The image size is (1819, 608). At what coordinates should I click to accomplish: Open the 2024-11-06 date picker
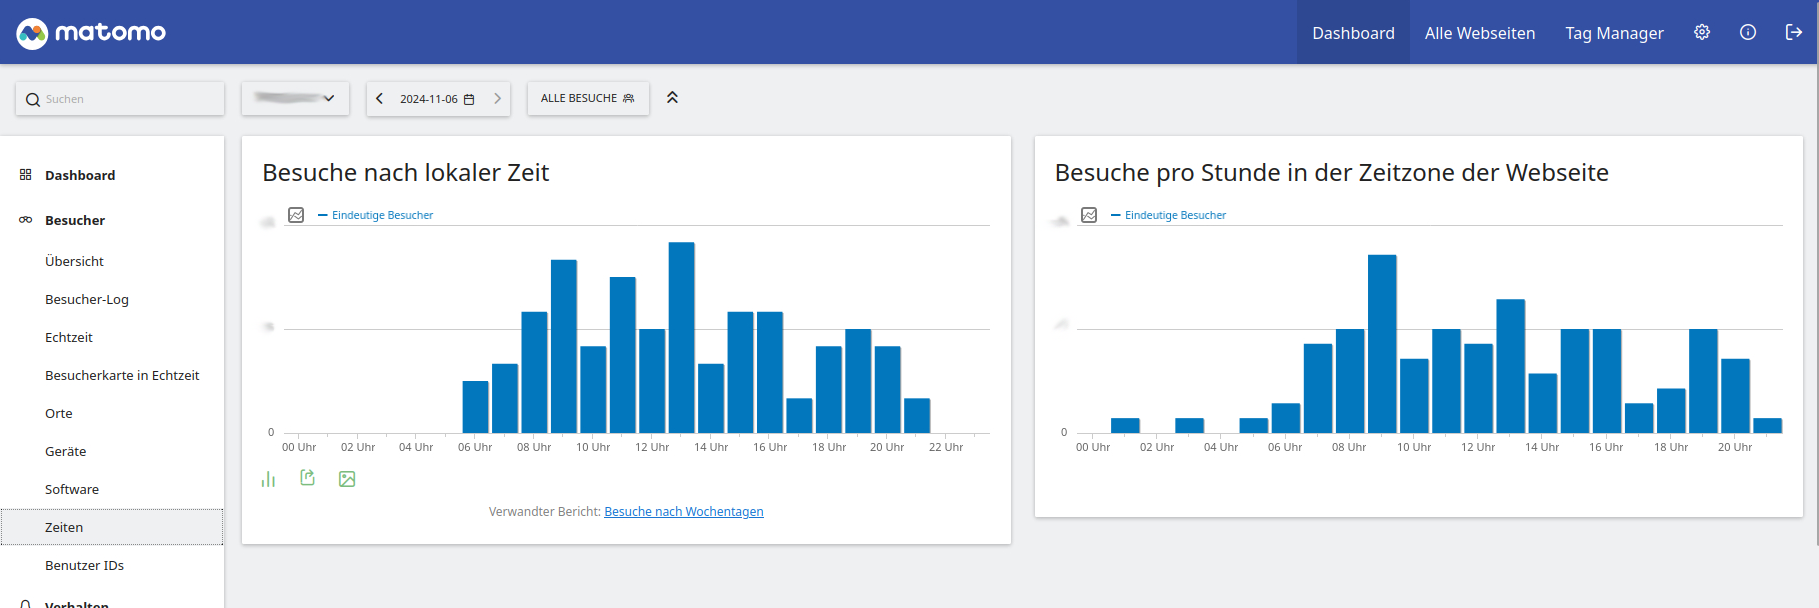pyautogui.click(x=438, y=98)
